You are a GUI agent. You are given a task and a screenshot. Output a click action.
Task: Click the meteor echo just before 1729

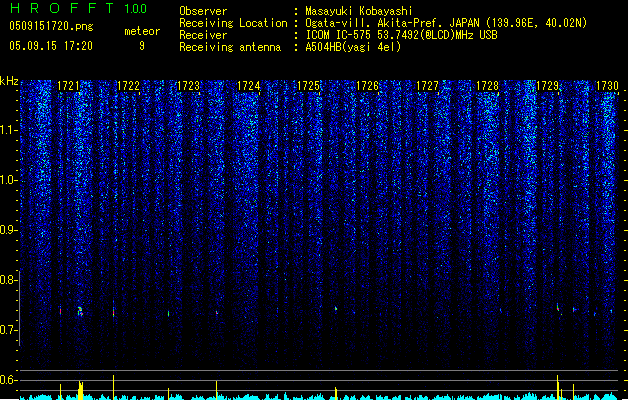[558, 308]
